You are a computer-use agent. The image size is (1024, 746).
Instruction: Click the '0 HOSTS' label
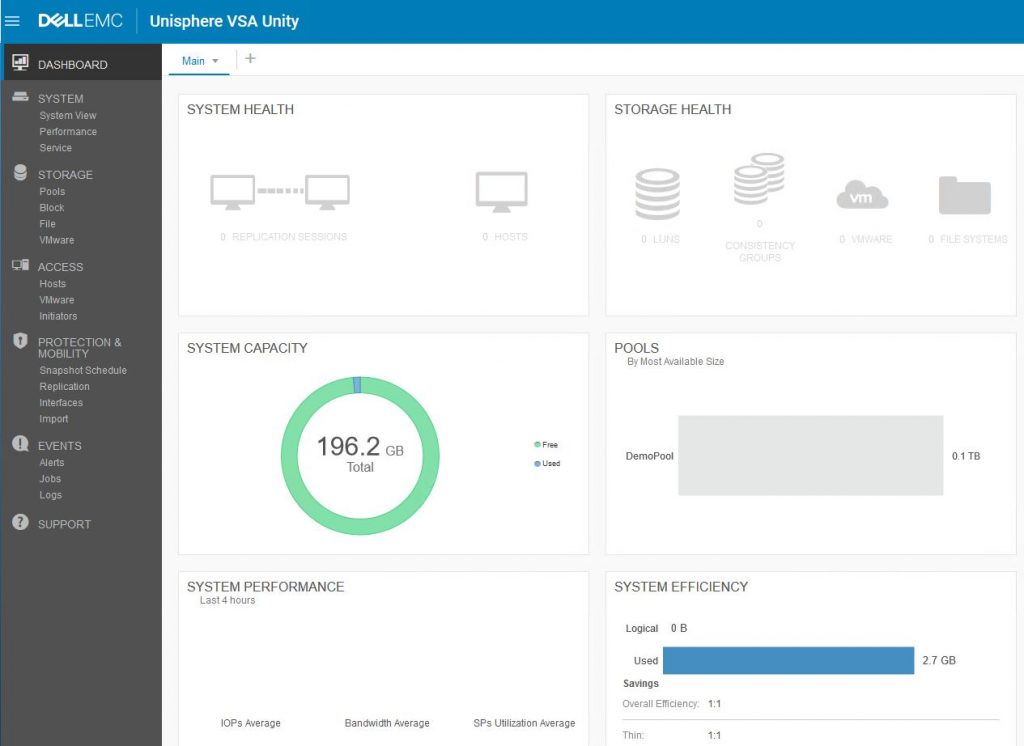tap(505, 236)
